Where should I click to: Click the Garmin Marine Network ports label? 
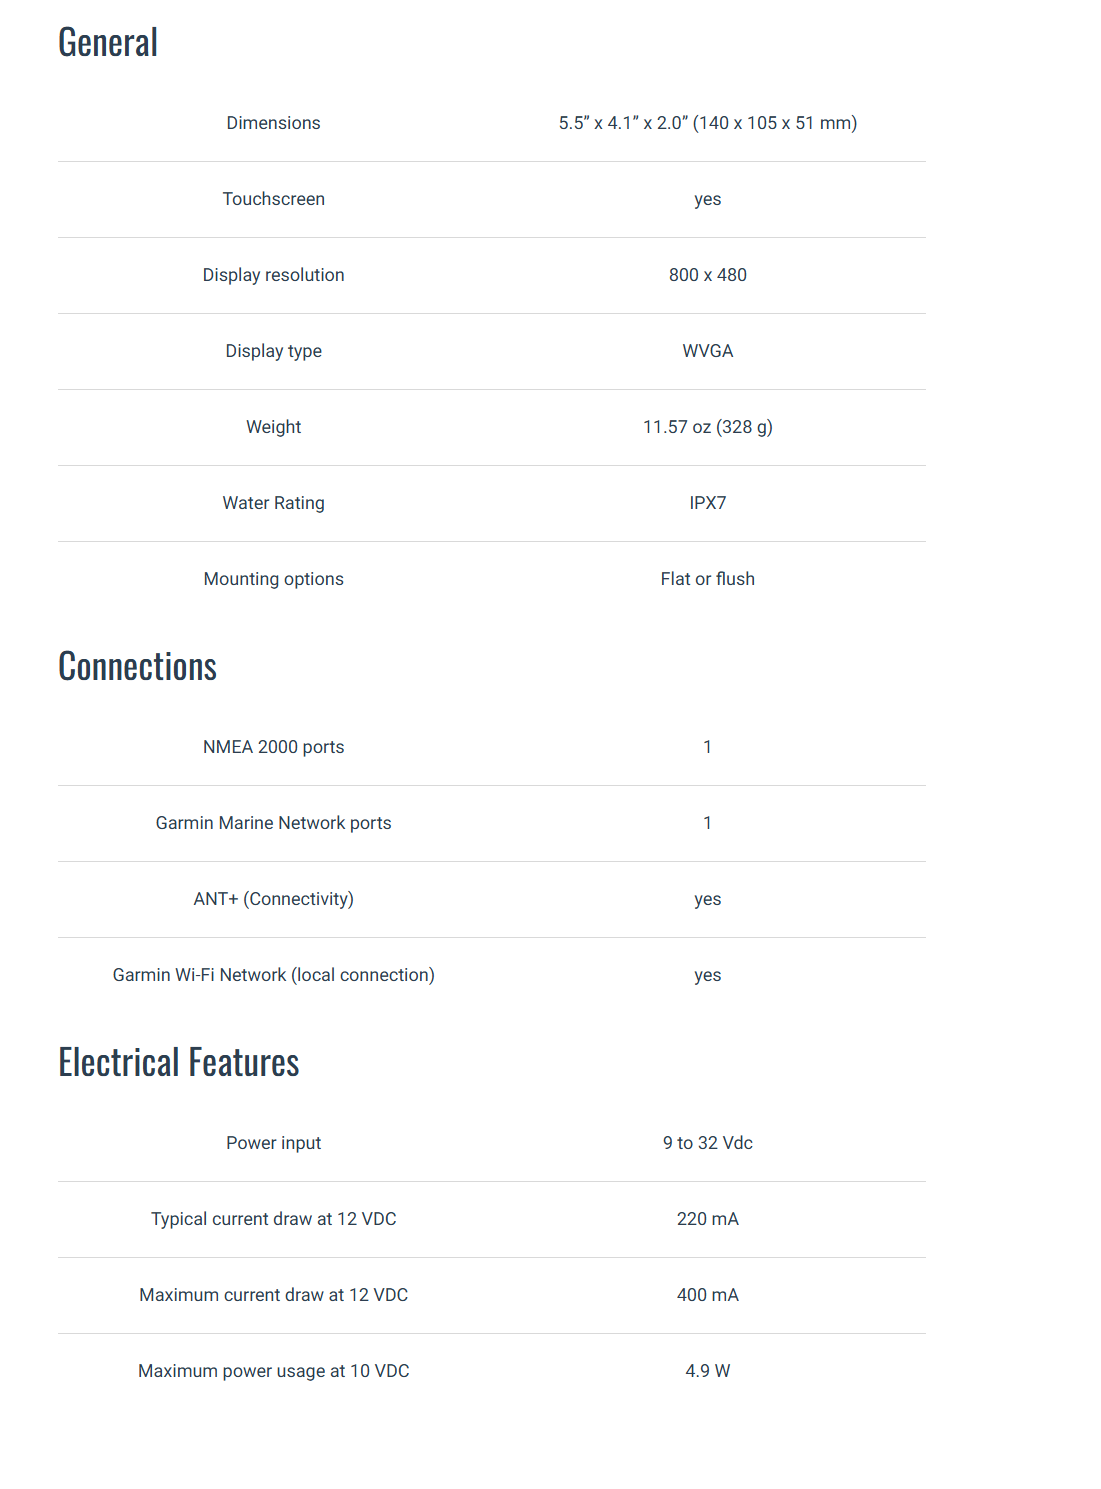(273, 823)
